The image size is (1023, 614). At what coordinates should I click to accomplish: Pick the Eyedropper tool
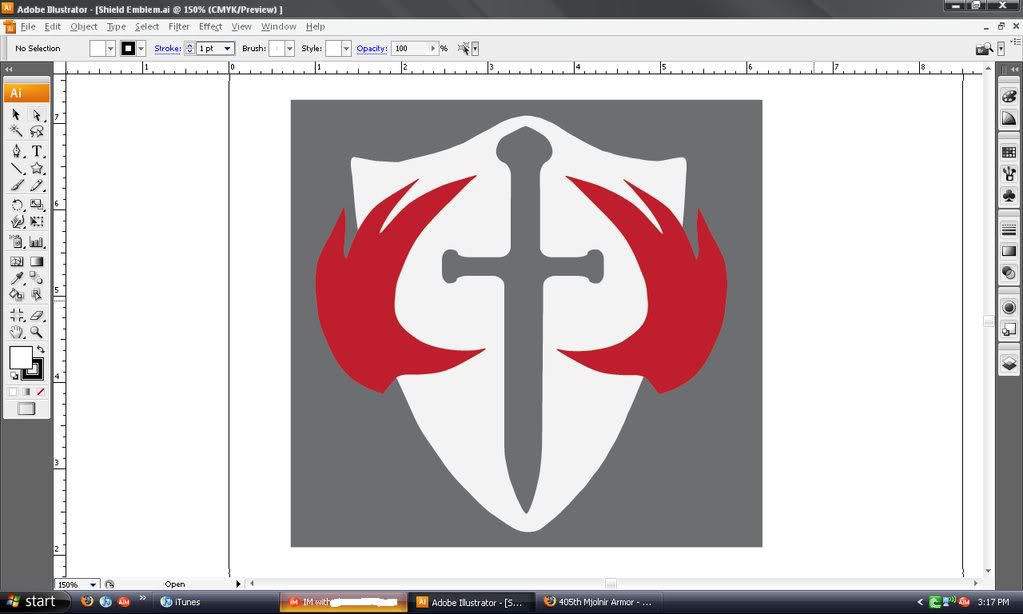(x=16, y=277)
